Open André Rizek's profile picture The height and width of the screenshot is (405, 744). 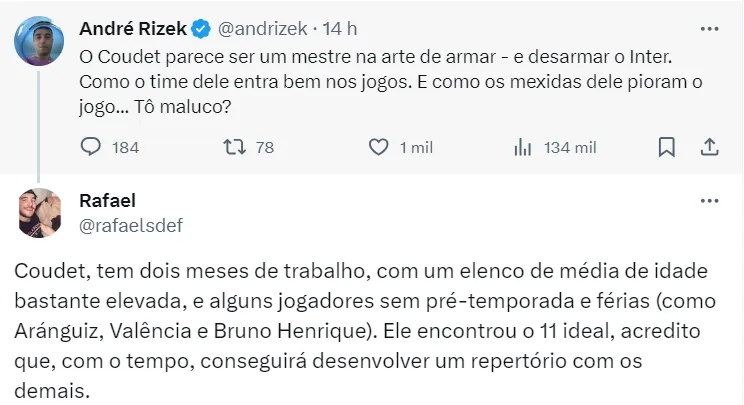[39, 41]
